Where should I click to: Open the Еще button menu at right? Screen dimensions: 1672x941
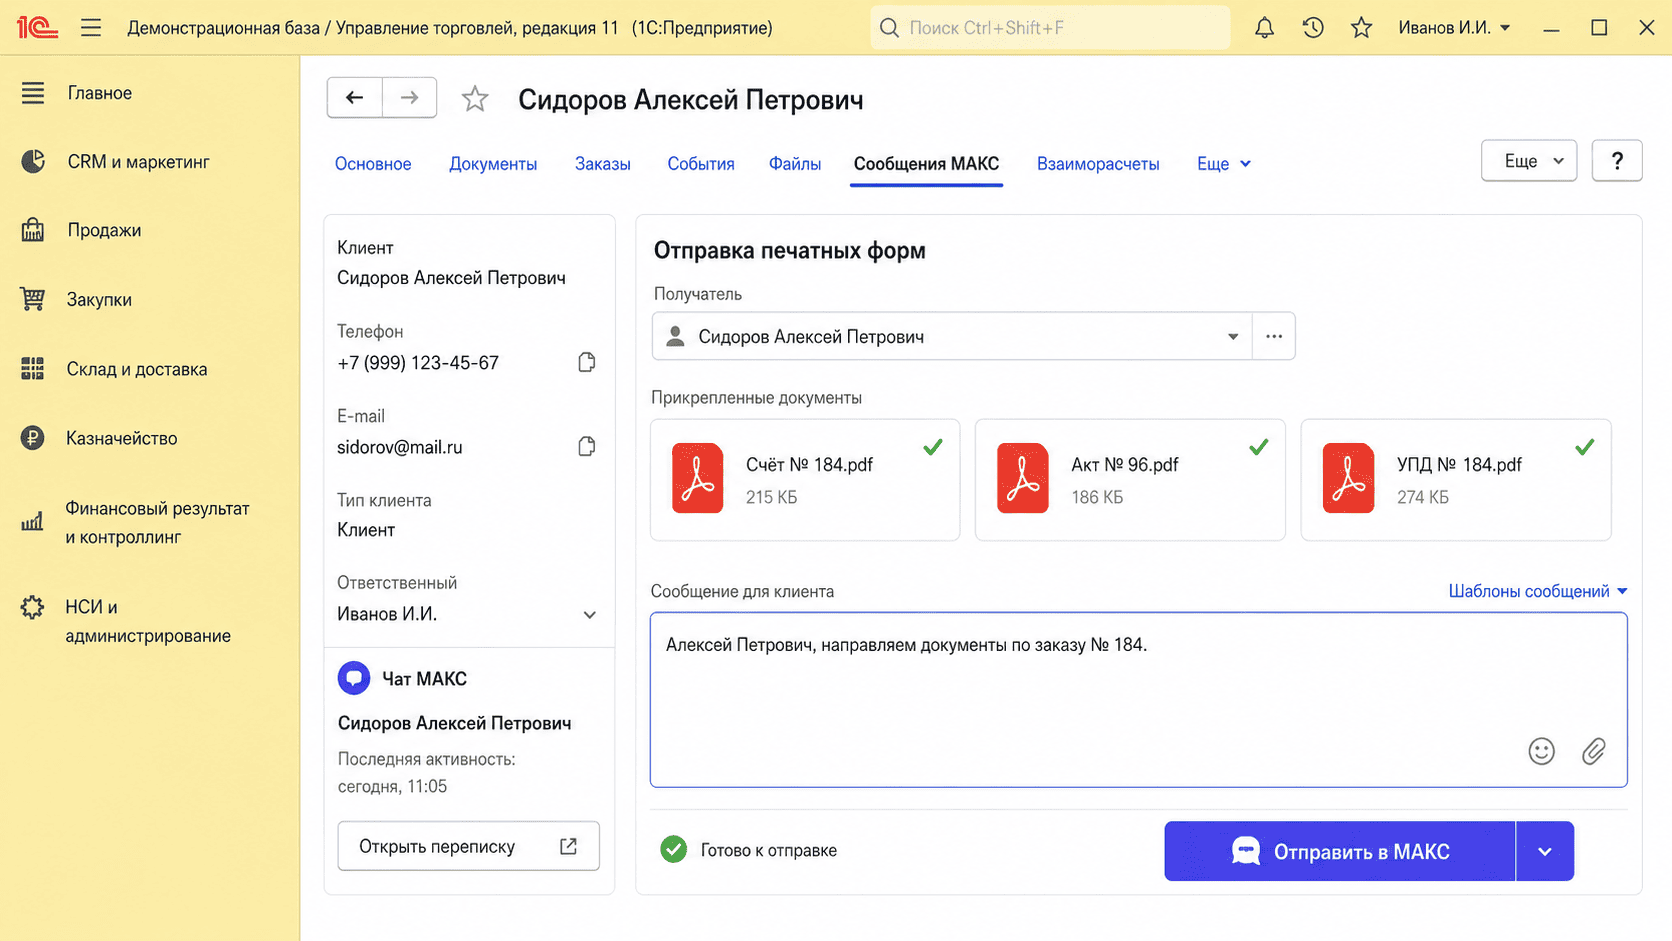[1529, 161]
